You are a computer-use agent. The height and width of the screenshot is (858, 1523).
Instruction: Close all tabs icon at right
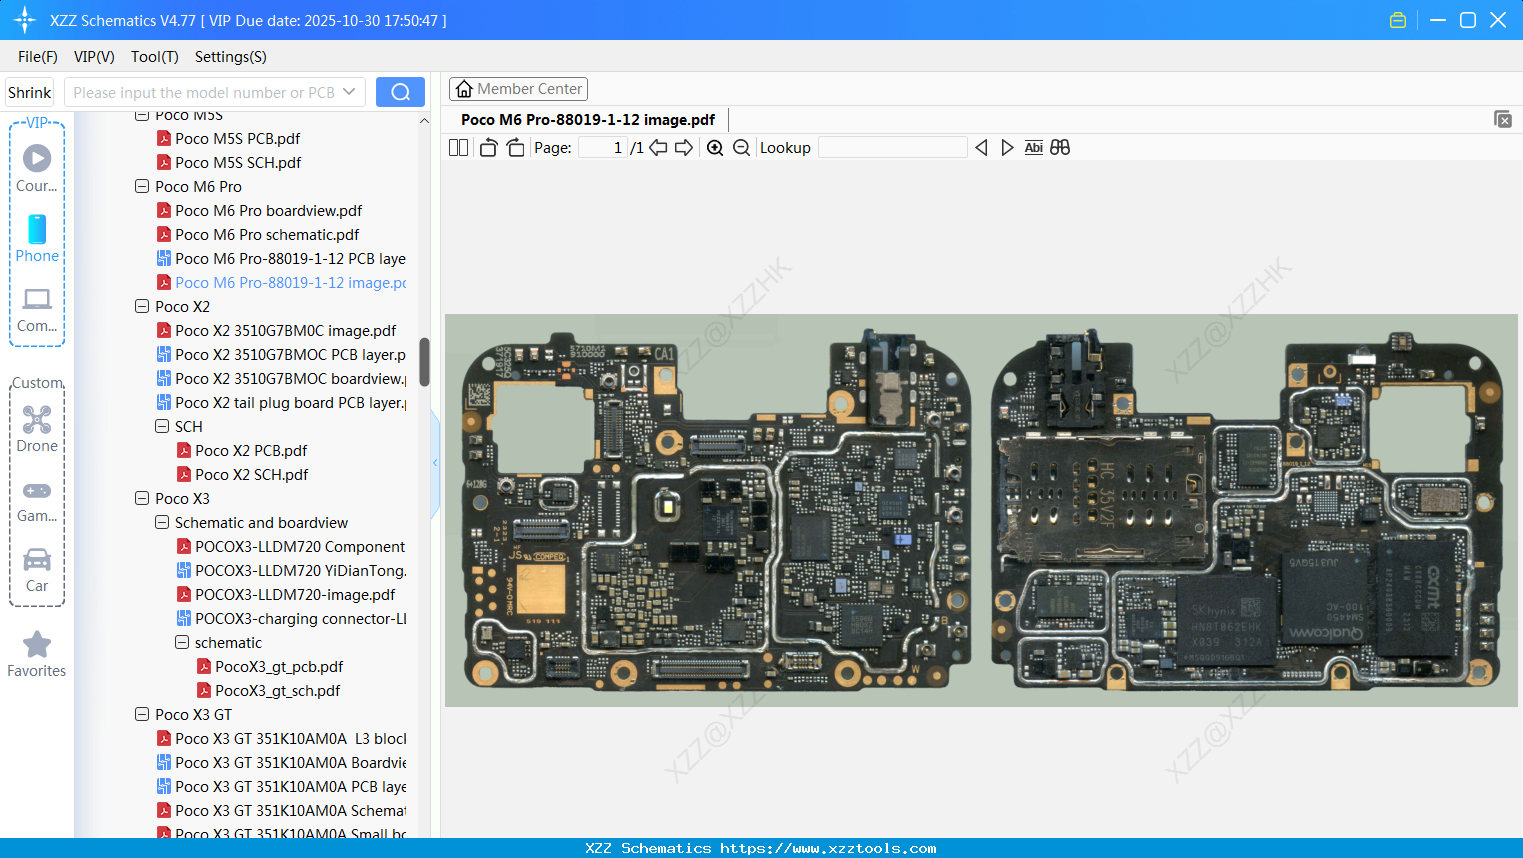[x=1503, y=119]
